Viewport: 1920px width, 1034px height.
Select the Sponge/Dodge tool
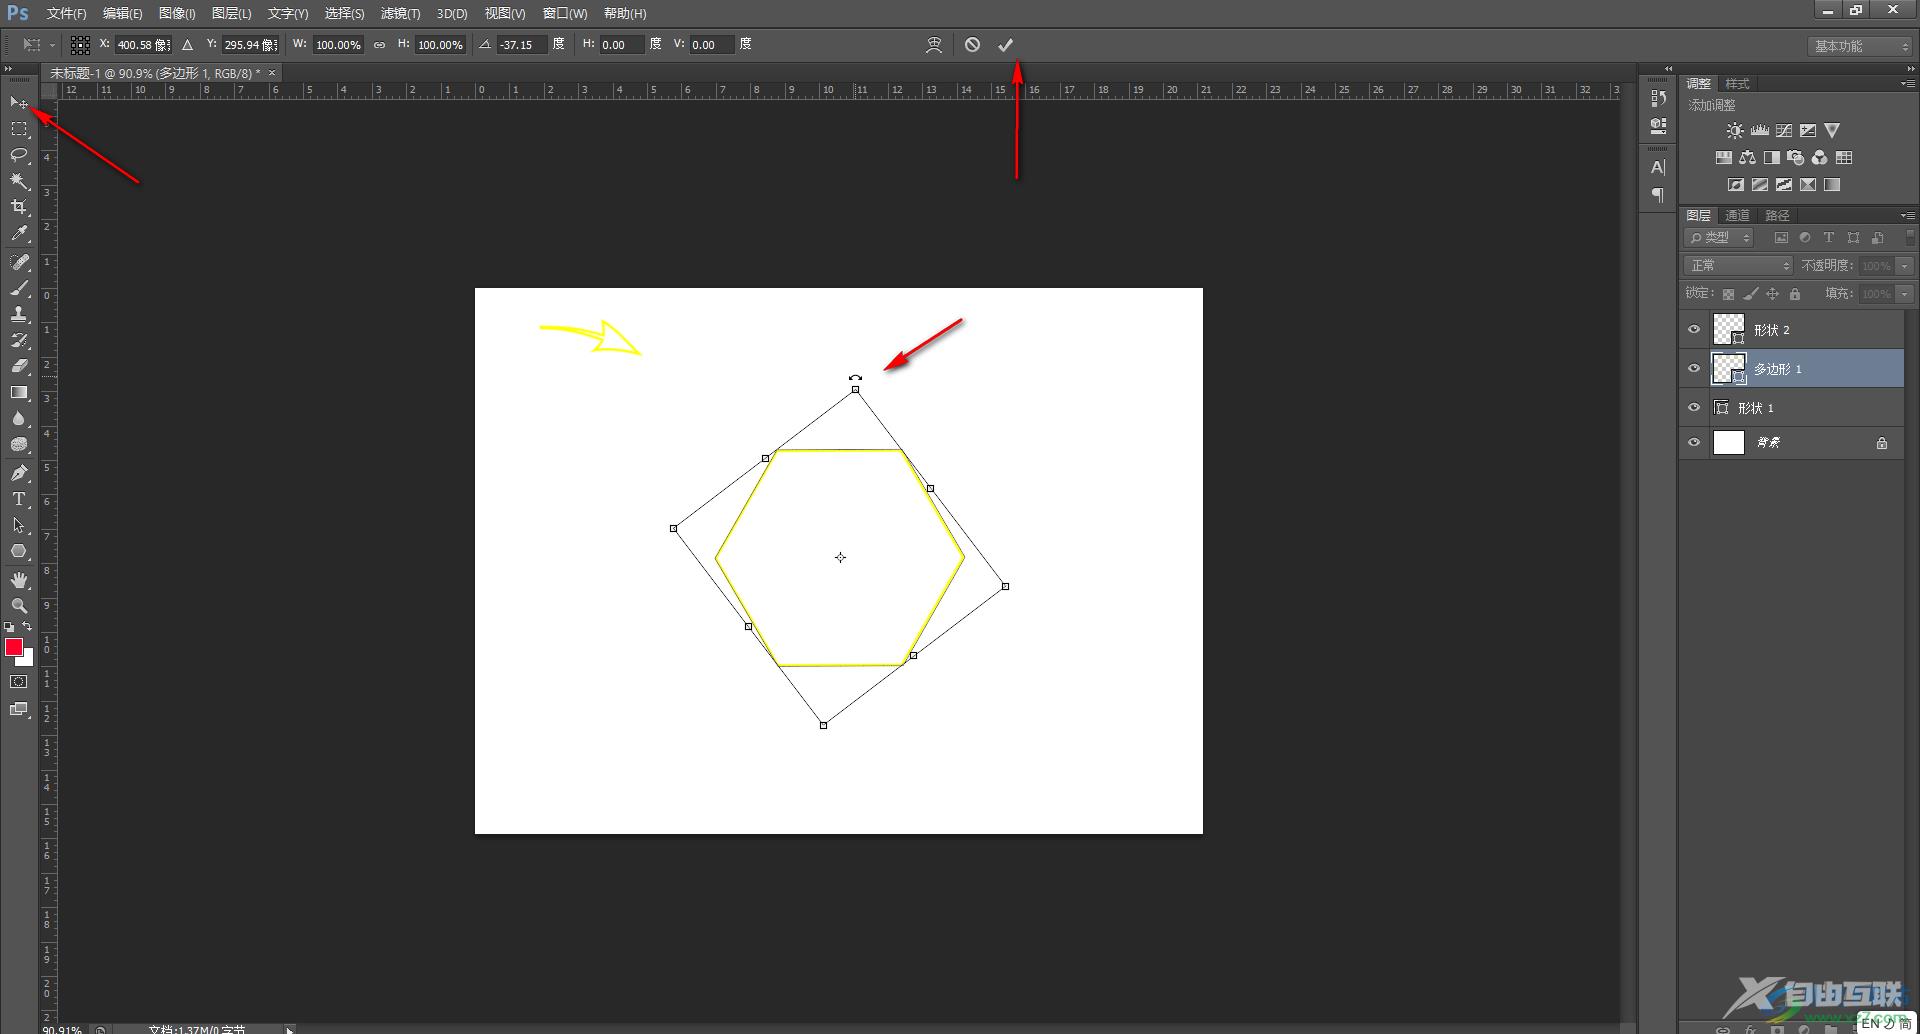coord(19,444)
